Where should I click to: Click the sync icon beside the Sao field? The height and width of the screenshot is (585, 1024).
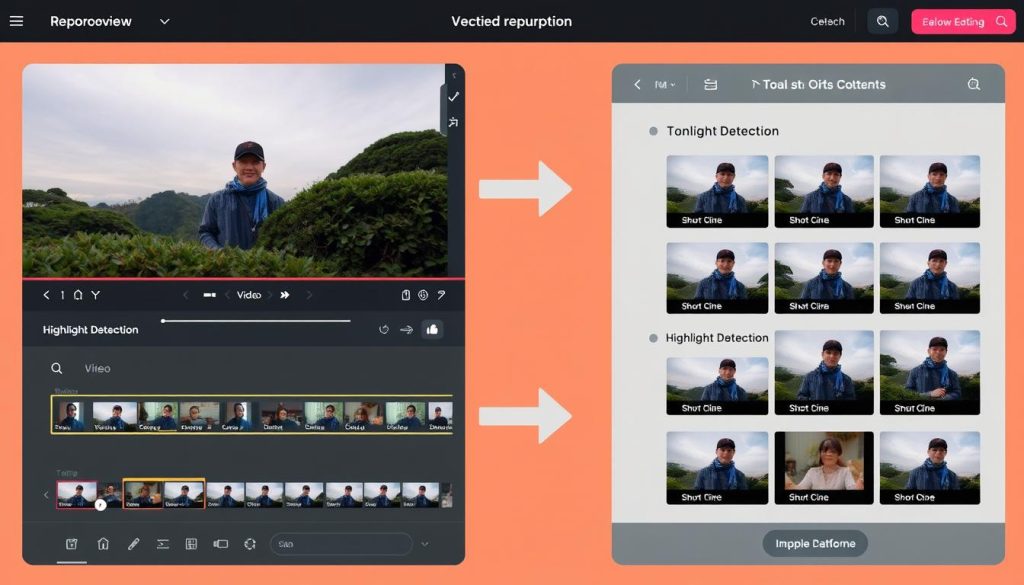[x=250, y=544]
